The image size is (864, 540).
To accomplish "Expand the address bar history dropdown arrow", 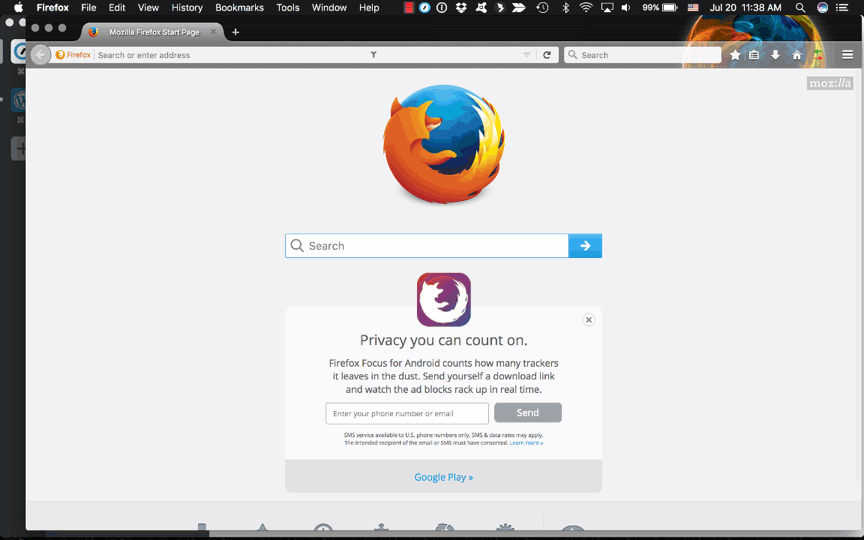I will pos(526,55).
